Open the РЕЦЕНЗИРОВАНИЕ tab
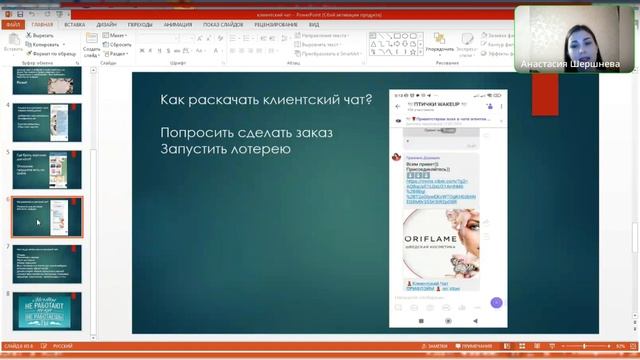This screenshot has width=640, height=360. coord(276,24)
